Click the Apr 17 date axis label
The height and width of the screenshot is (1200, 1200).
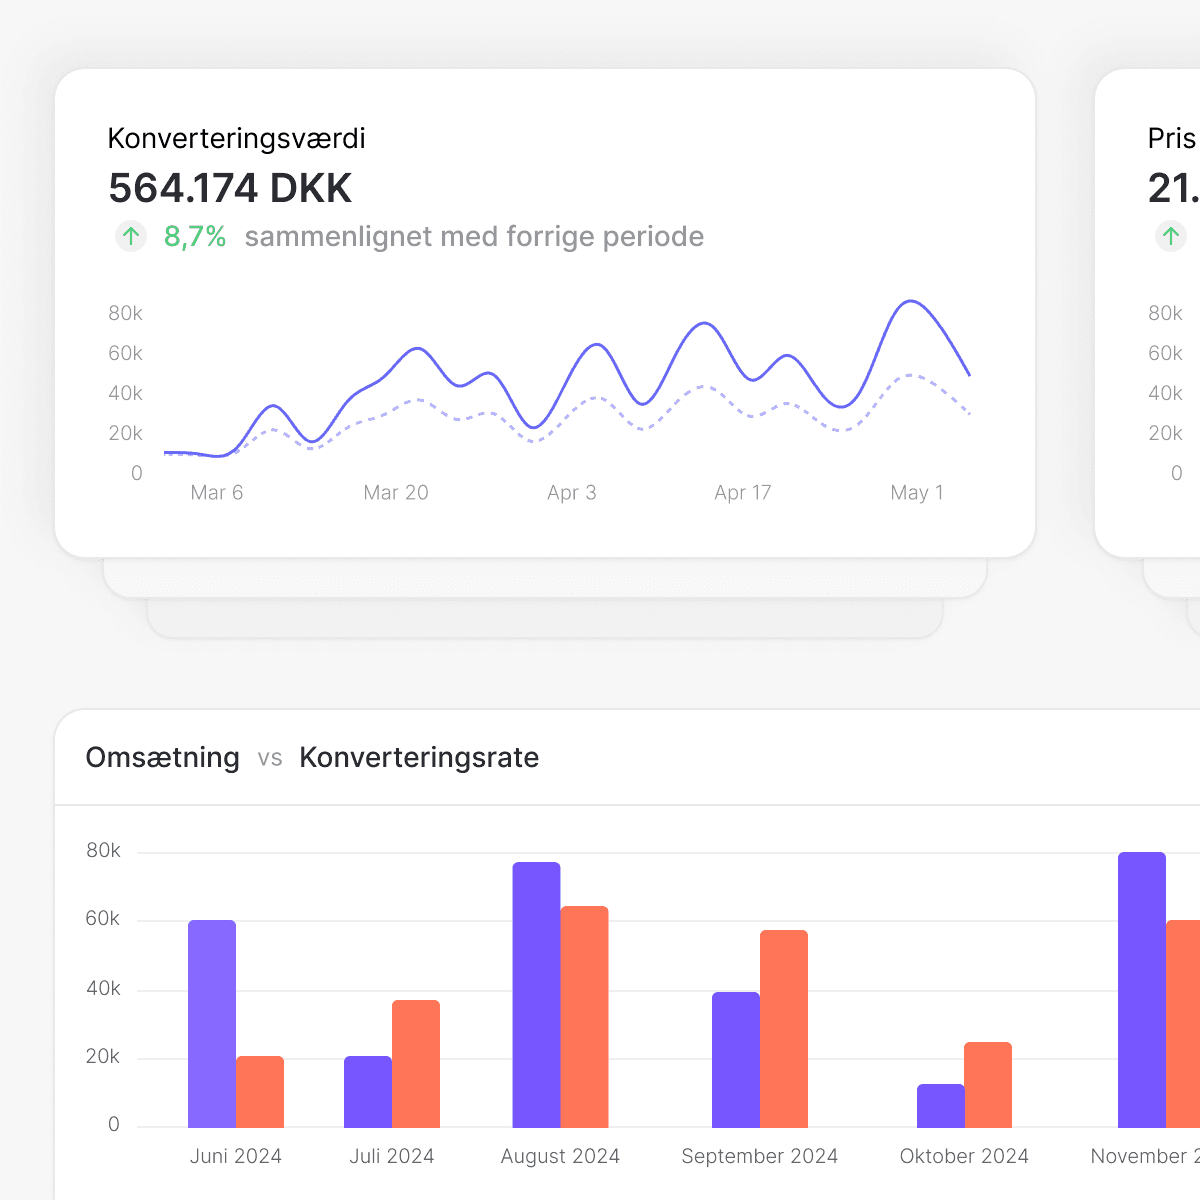[x=743, y=493]
